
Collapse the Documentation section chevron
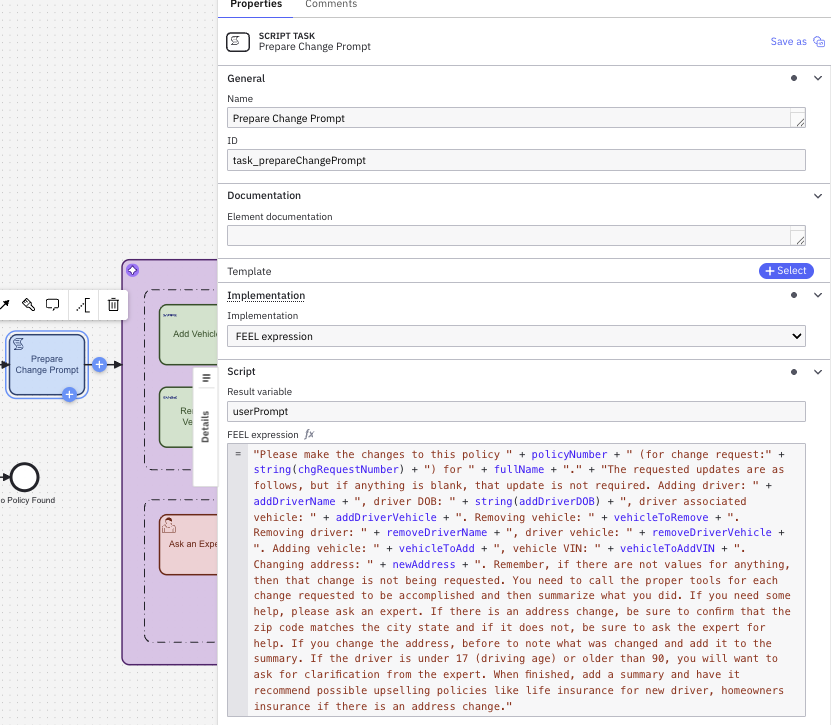(818, 196)
